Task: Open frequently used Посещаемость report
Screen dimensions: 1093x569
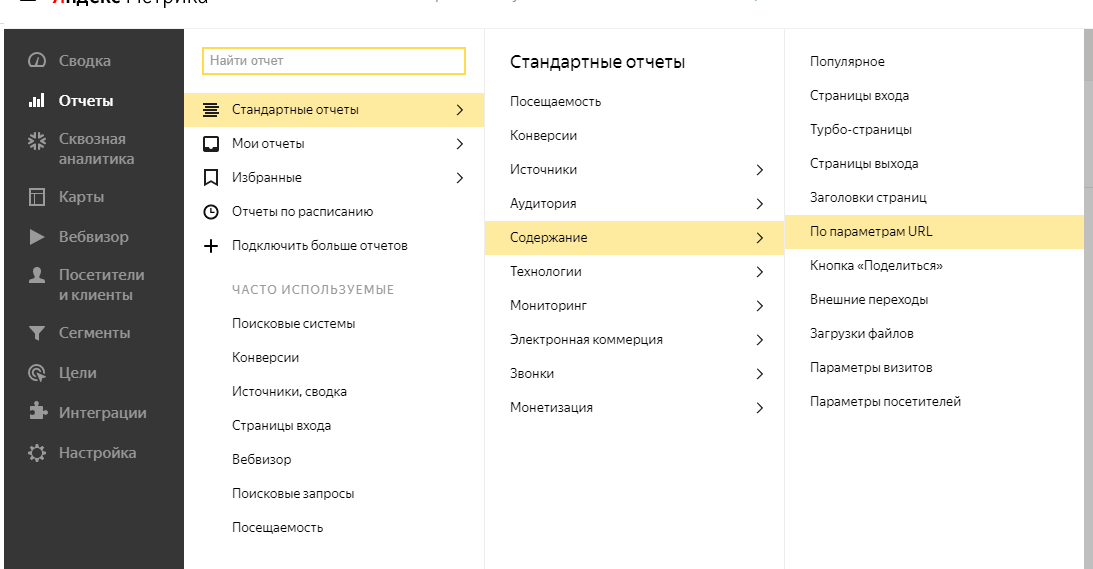Action: tap(277, 528)
